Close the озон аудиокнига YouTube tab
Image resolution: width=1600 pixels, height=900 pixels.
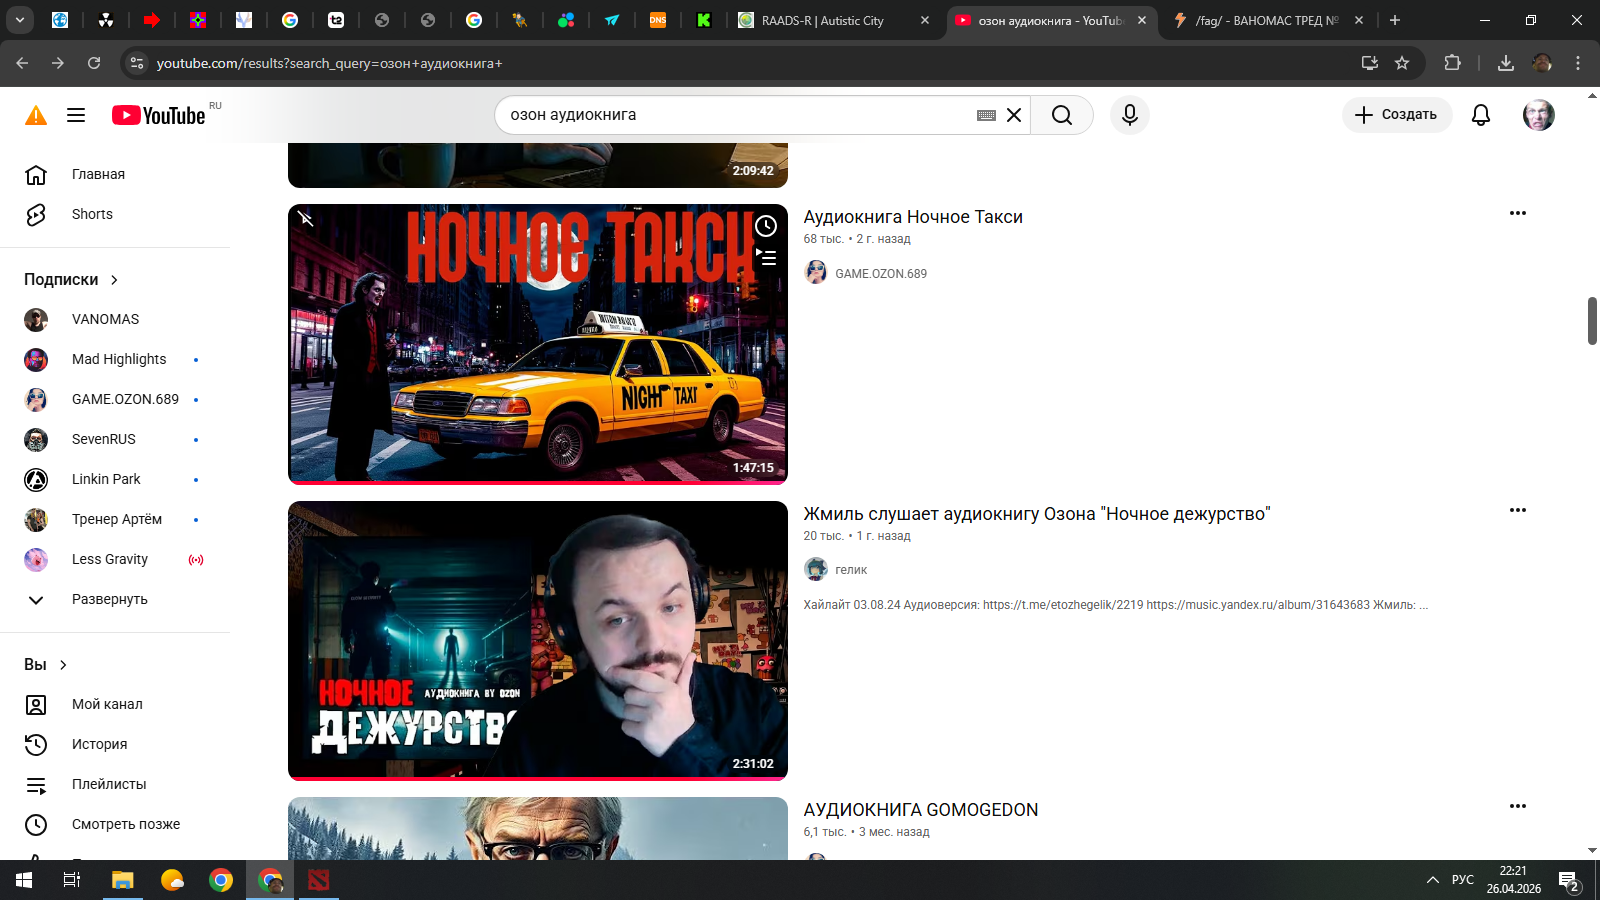point(1142,20)
